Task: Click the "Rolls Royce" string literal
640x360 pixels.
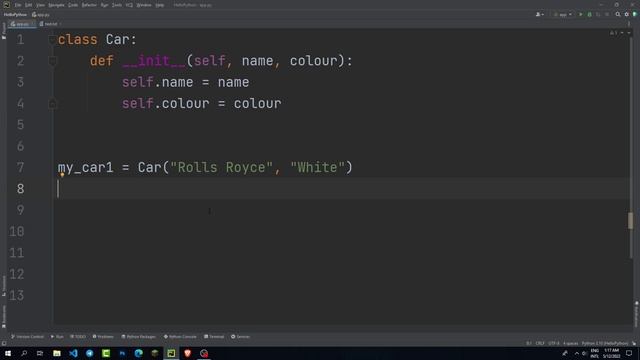Action: pyautogui.click(x=222, y=167)
